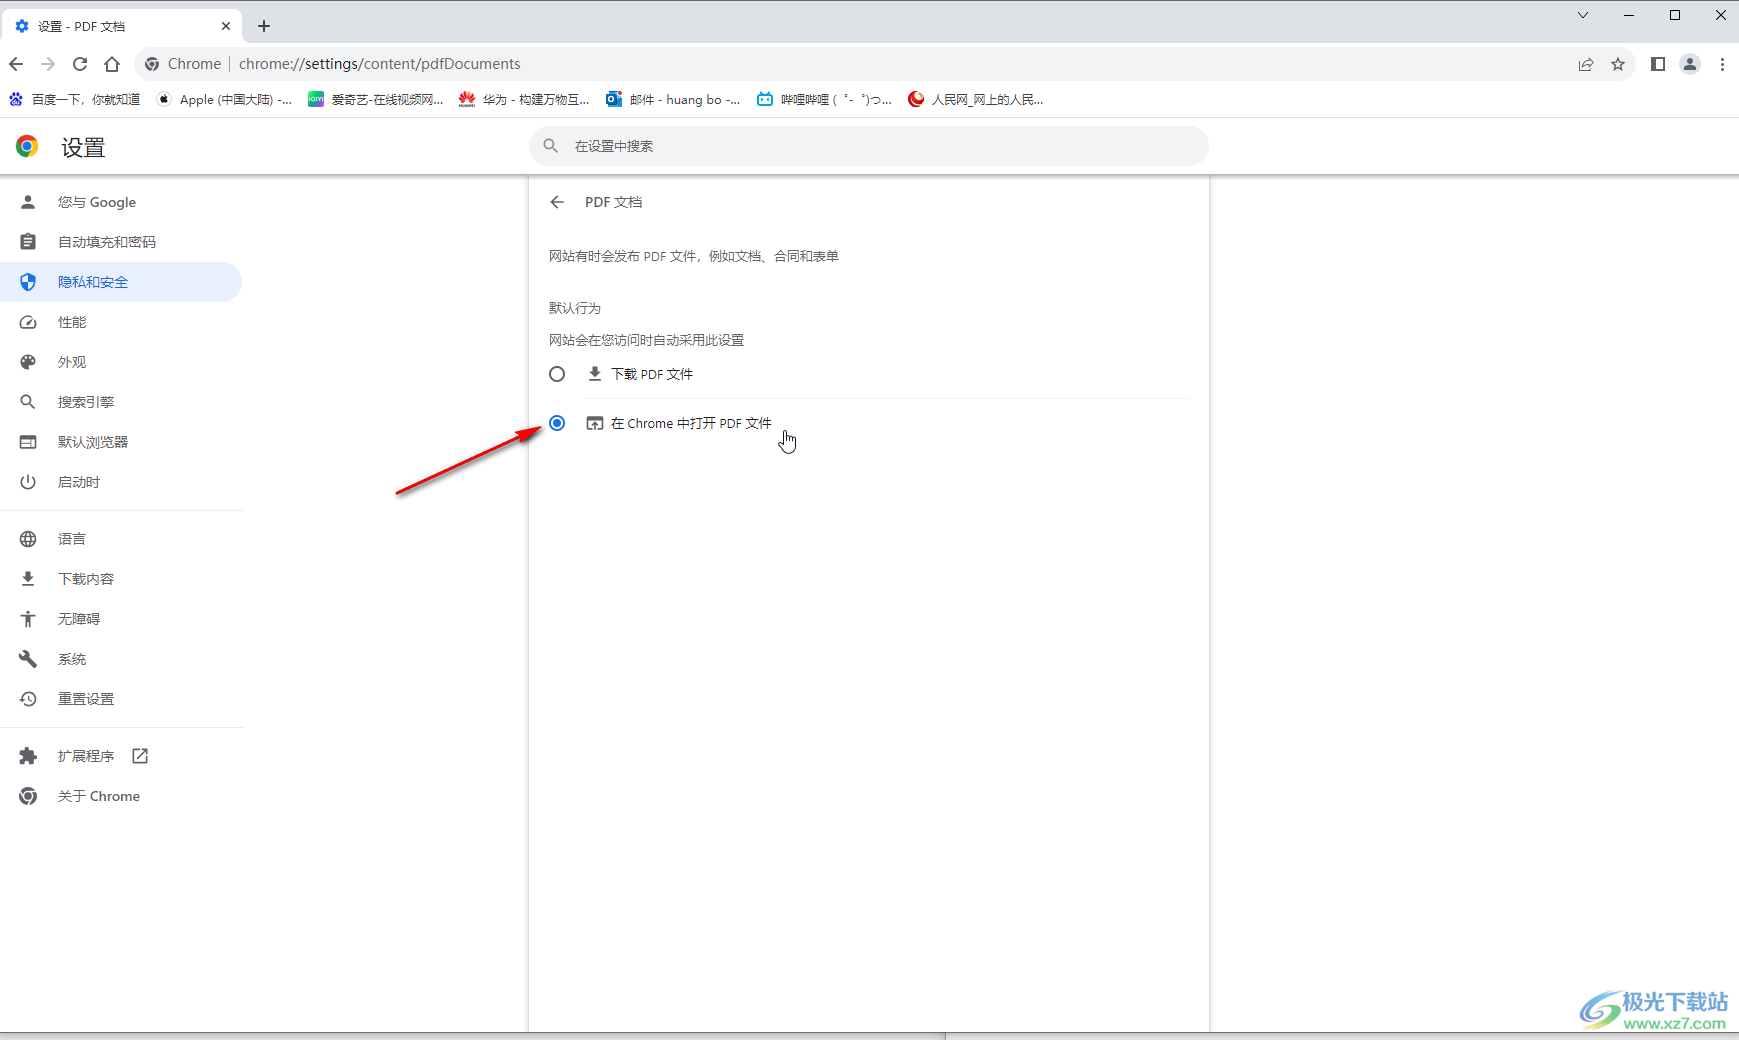Open 系统 settings section
This screenshot has height=1040, width=1739.
click(121, 659)
